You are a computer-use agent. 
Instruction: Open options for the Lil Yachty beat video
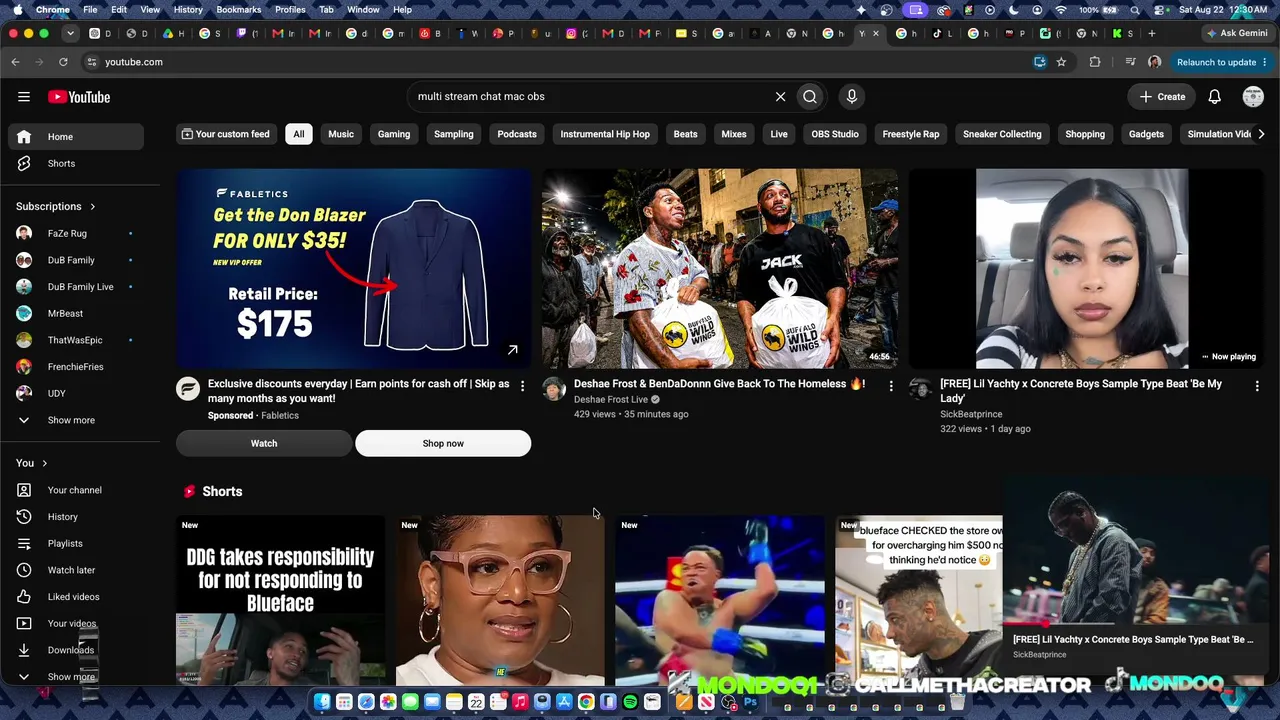click(1257, 386)
